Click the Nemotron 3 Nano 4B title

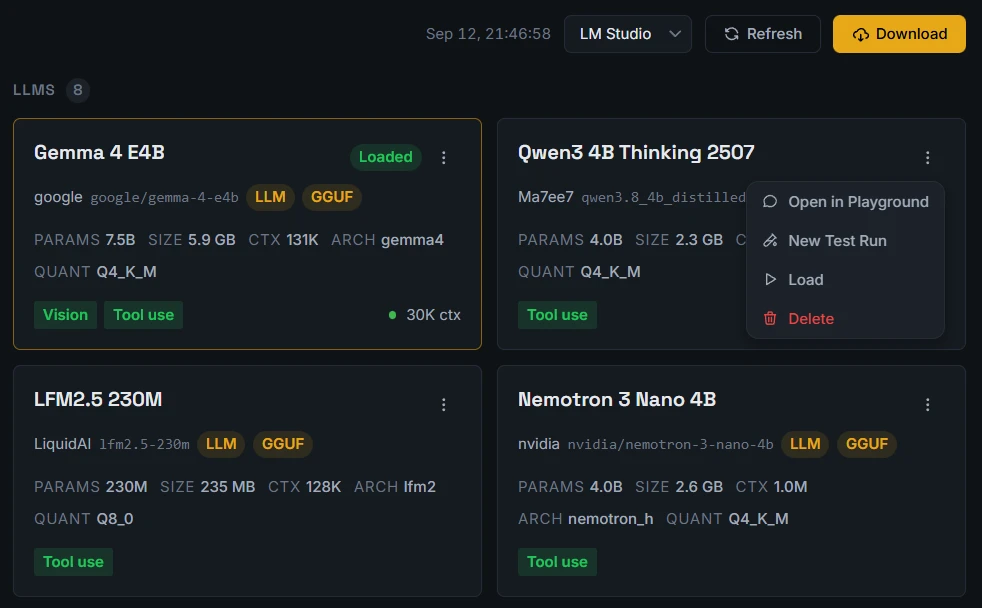pos(617,399)
